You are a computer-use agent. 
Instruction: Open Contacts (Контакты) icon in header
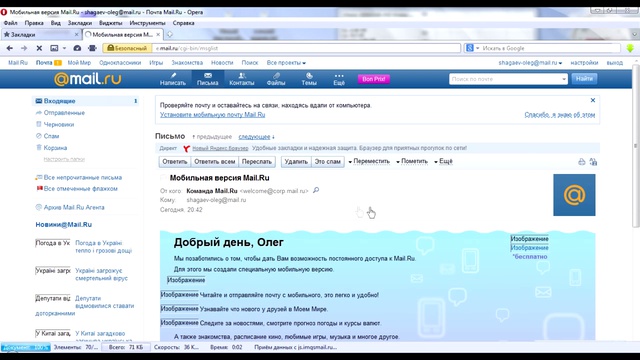pos(242,79)
